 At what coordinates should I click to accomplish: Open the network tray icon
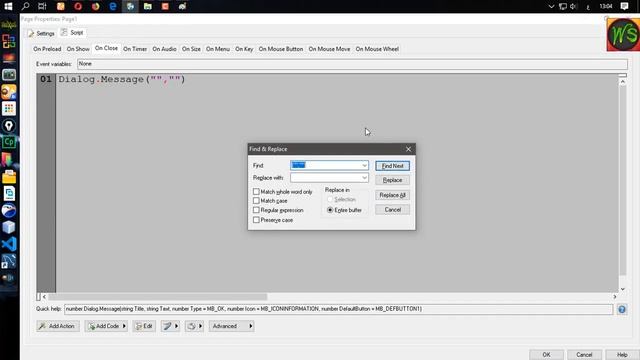pos(563,6)
